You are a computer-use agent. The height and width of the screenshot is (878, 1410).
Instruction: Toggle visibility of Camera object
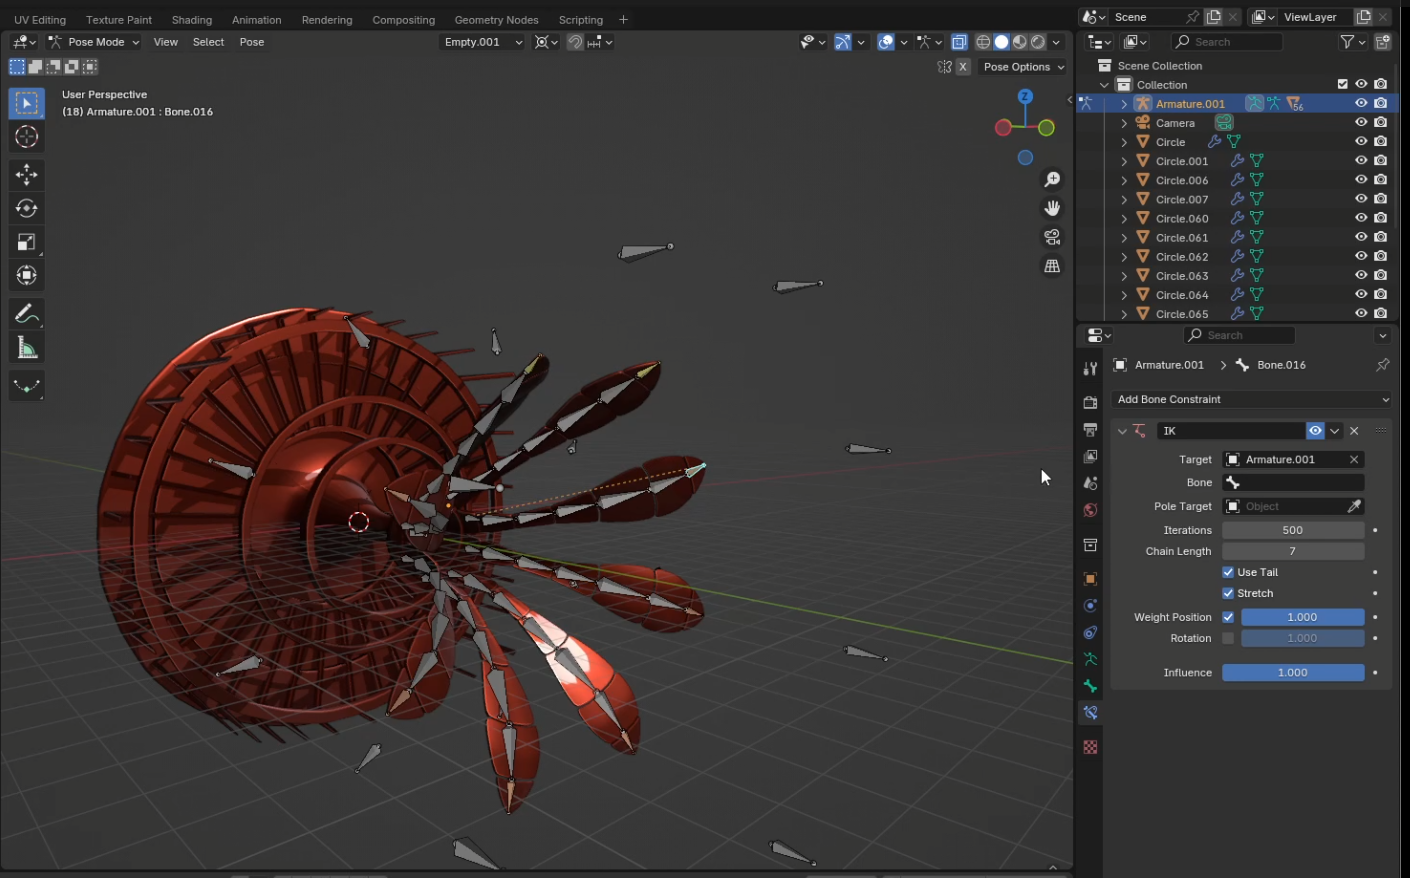point(1361,122)
